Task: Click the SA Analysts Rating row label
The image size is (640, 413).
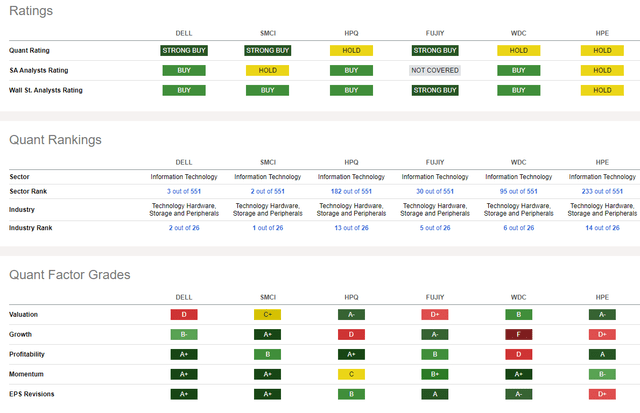Action: point(39,71)
